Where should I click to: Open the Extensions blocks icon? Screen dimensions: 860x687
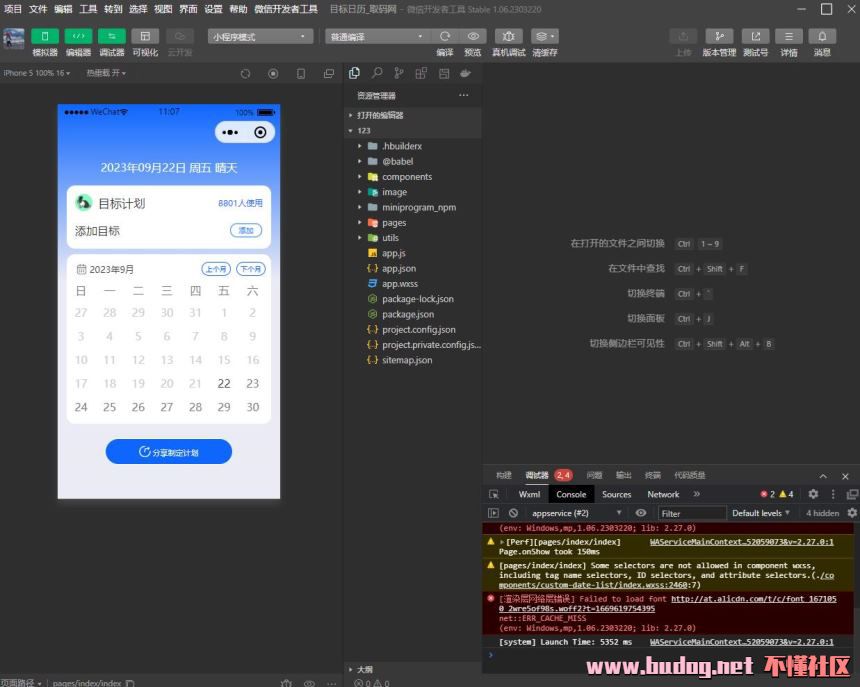coord(421,73)
